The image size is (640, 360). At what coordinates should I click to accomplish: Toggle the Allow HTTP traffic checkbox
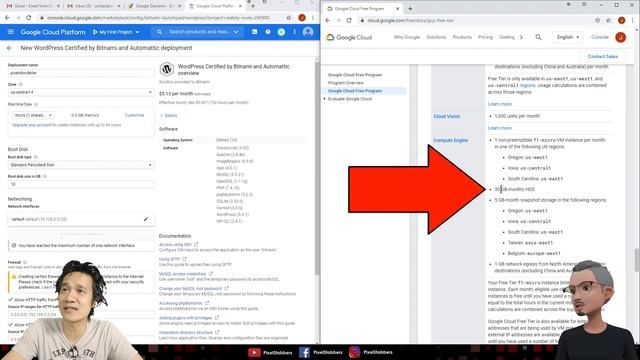coord(11,300)
